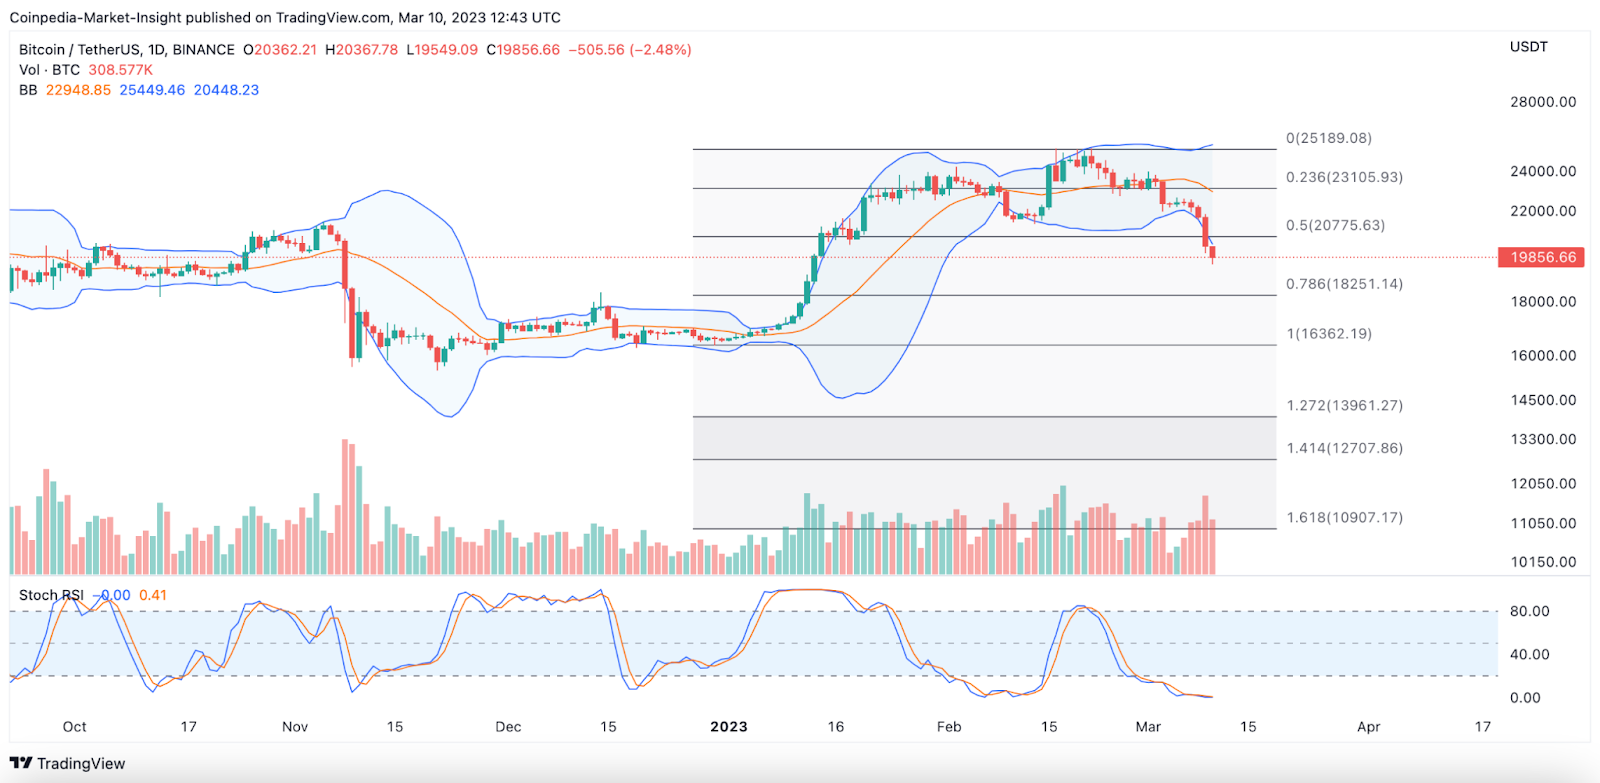
Task: Click the Vol · BTC indicator label
Action: pyautogui.click(x=50, y=69)
